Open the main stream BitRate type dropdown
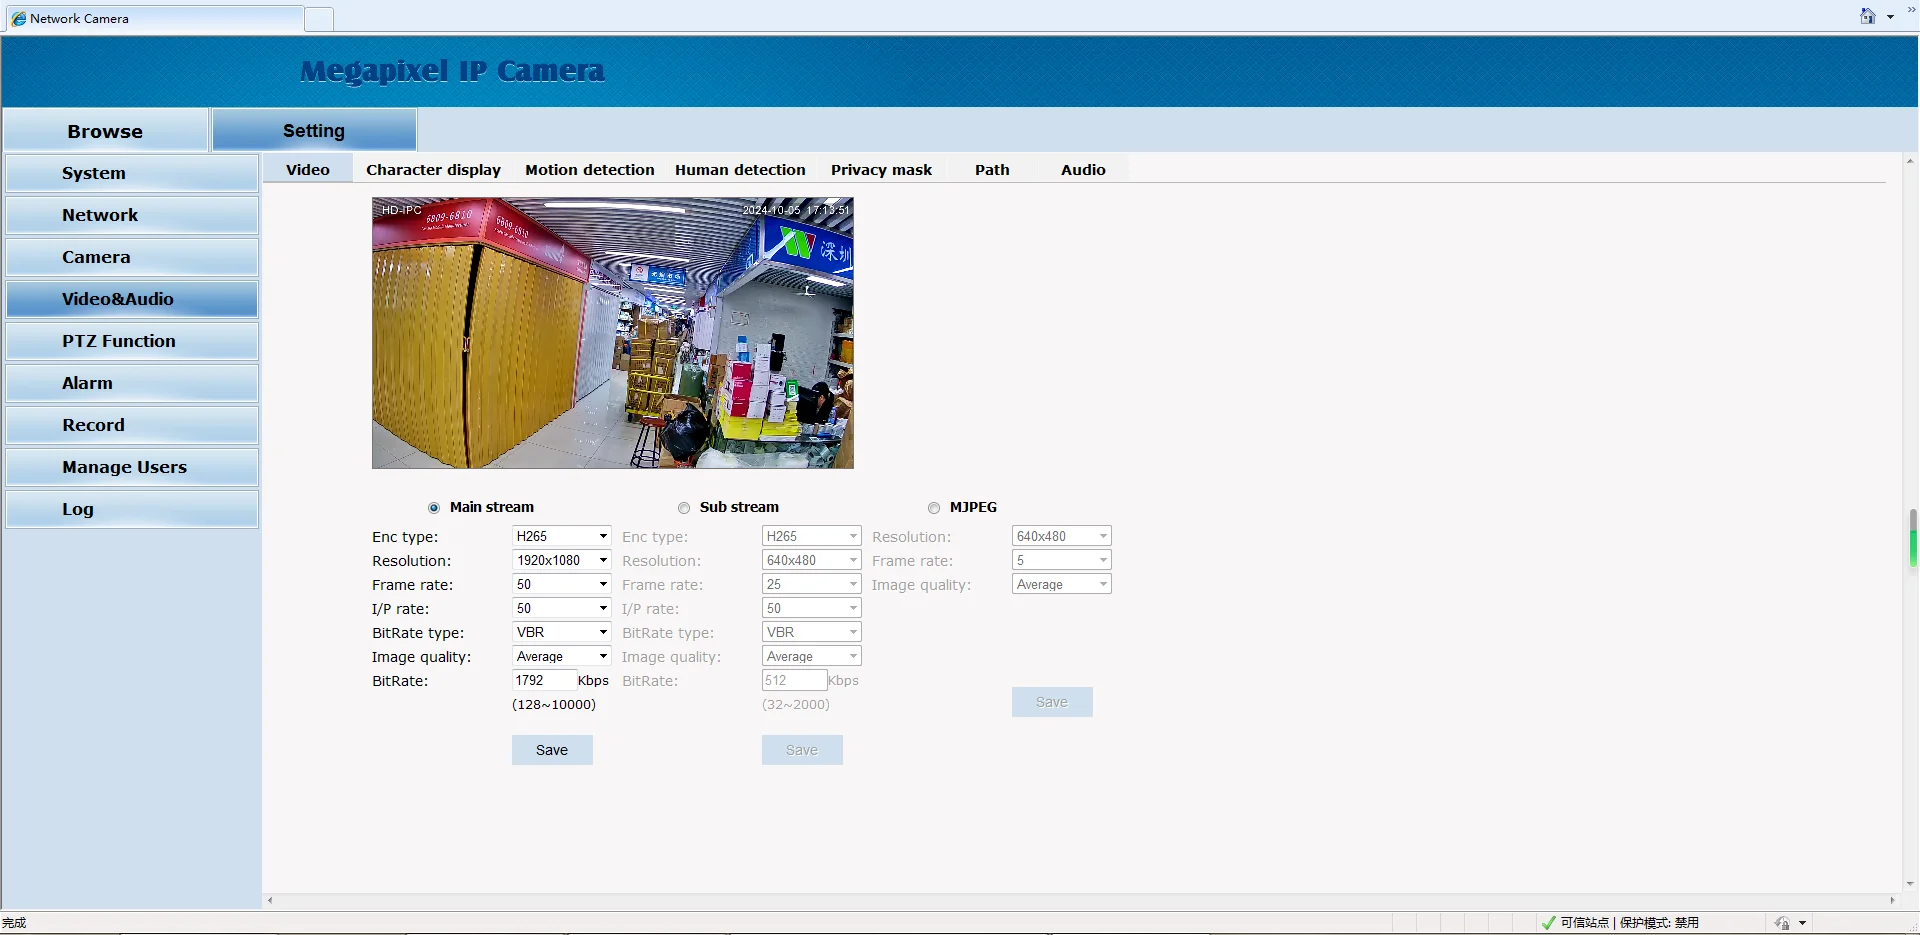Image resolution: width=1920 pixels, height=935 pixels. [x=561, y=632]
